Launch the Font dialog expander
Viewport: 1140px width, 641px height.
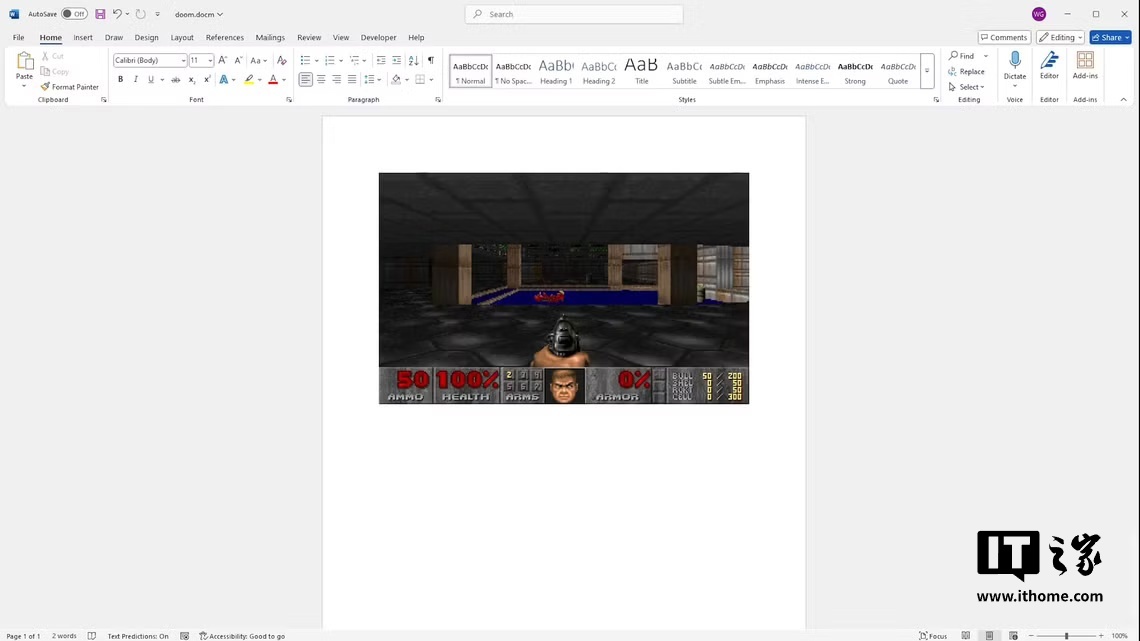coord(289,100)
